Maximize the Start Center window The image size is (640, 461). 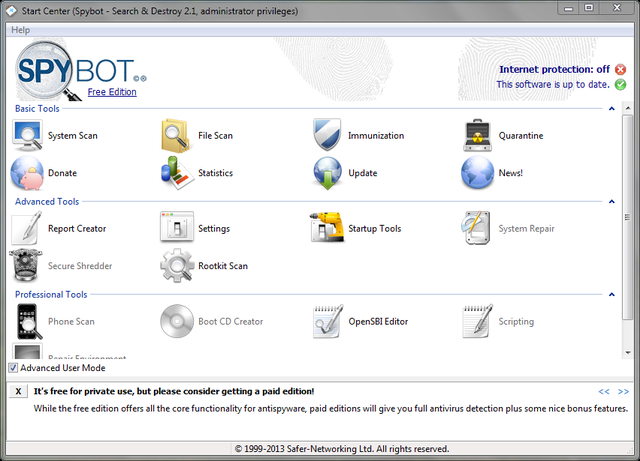pos(589,8)
